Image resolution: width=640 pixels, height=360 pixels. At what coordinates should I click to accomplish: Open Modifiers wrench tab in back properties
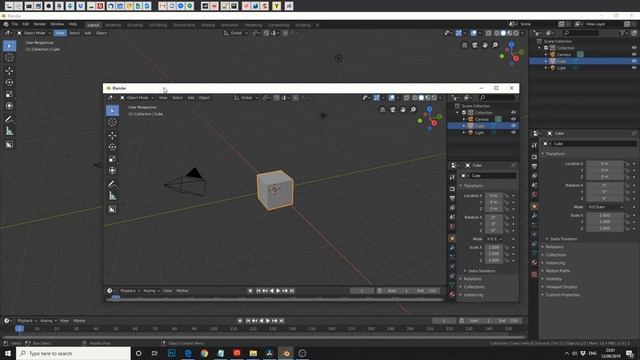[x=534, y=216]
